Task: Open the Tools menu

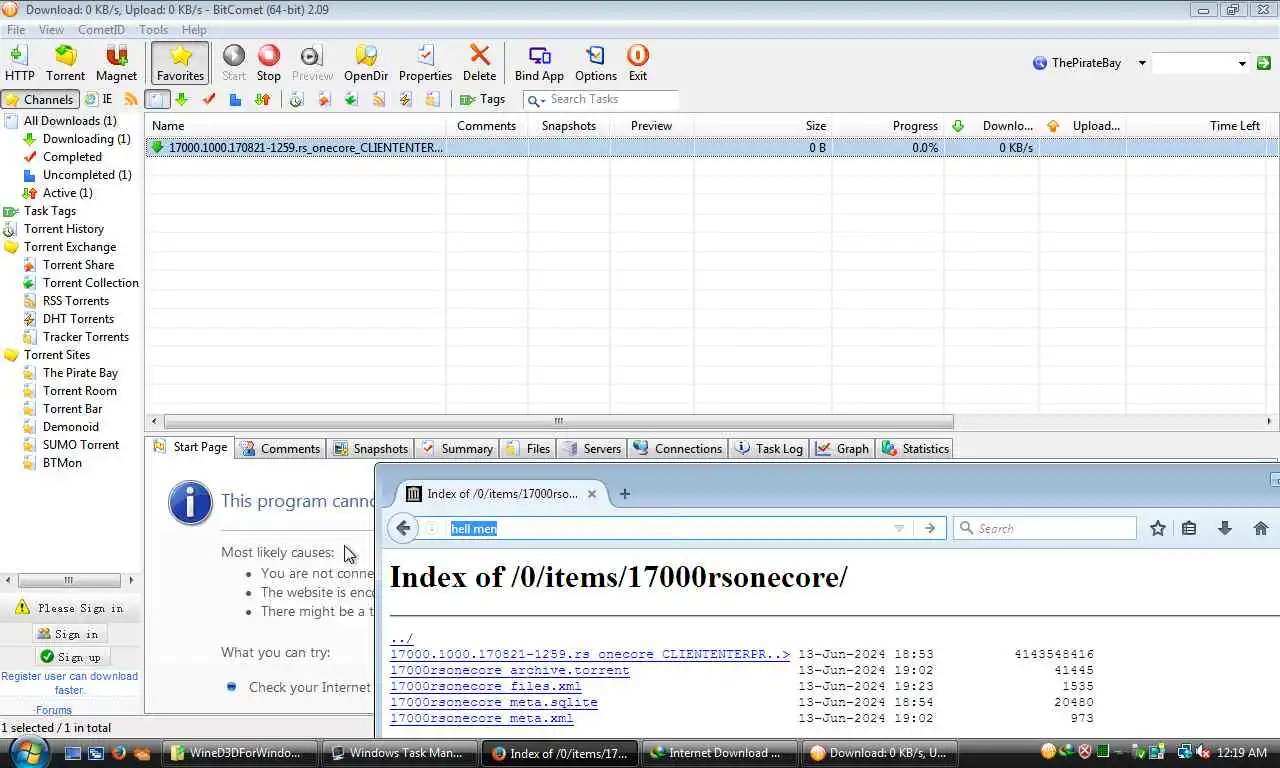Action: click(153, 30)
